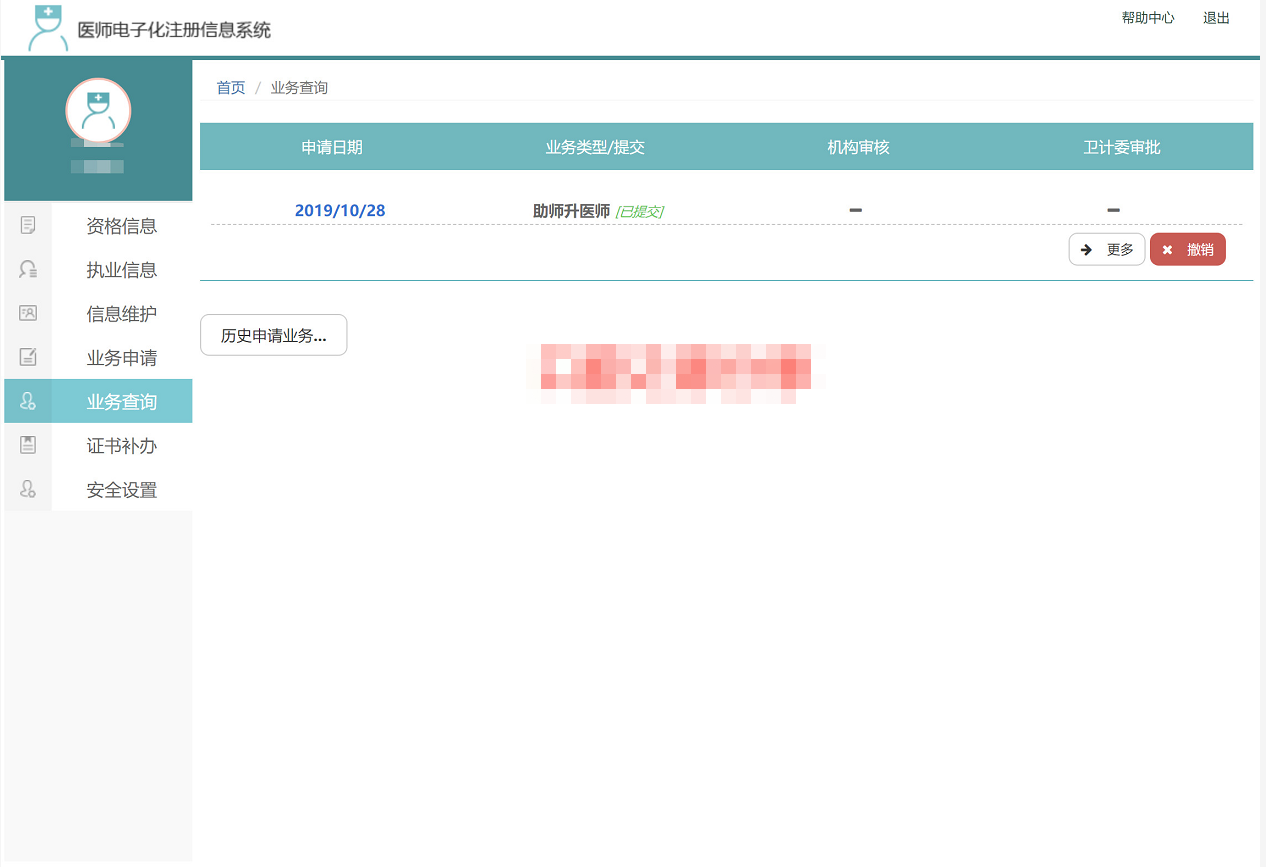Log out using the 退出 option
The image size is (1266, 867).
point(1215,17)
